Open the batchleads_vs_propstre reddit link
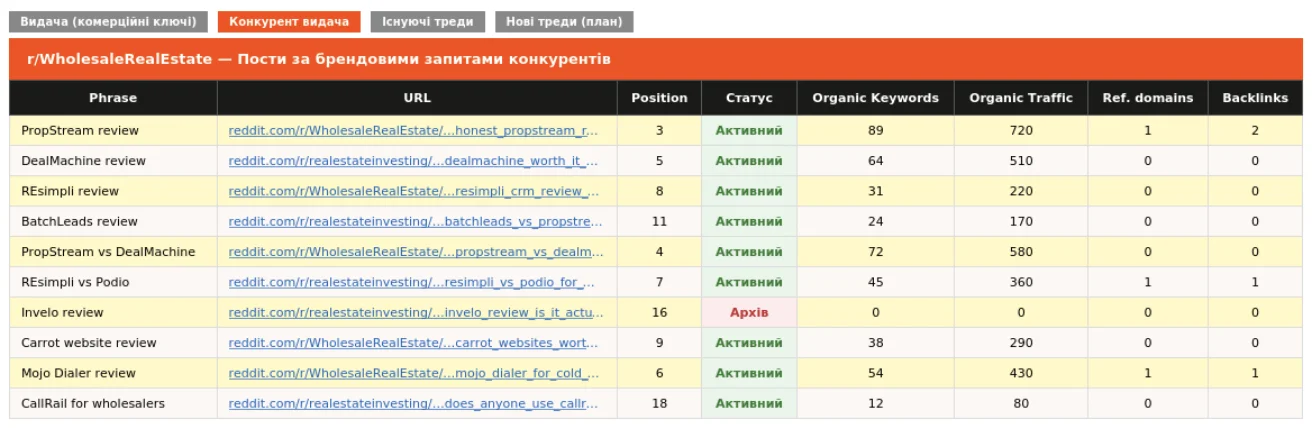The width and height of the screenshot is (1314, 428). 416,221
